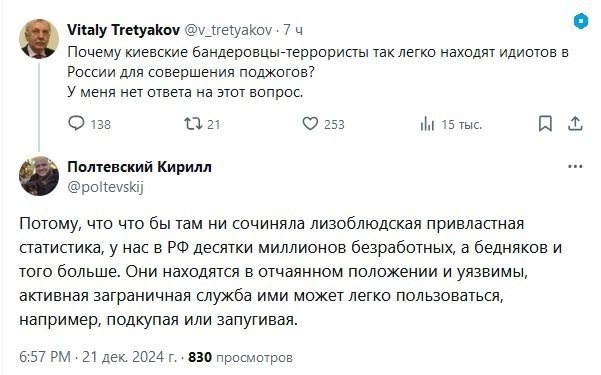Open Vitaly Tretyakov's profile picture
Screen dimensions: 601x375
click(x=39, y=39)
